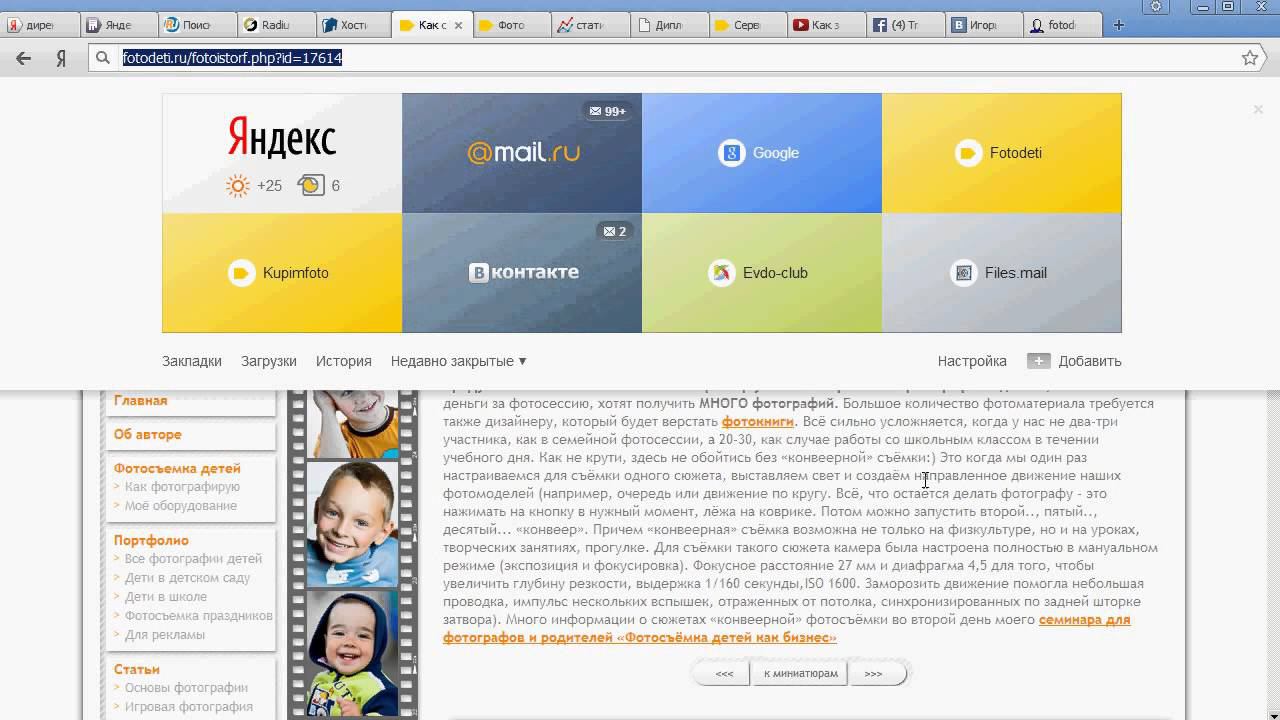Viewport: 1280px width, 720px height.
Task: Open the browser settings gear
Action: pos(1156,6)
